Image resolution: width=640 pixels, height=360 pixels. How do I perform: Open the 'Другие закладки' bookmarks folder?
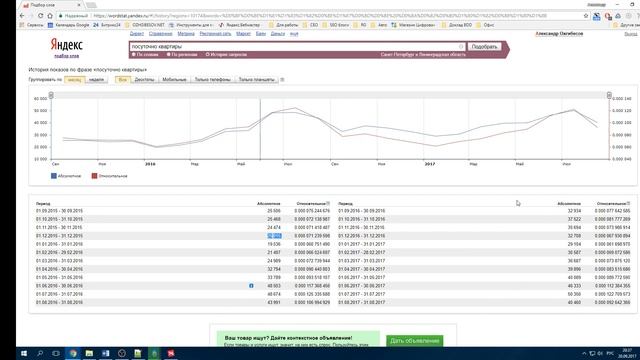coord(627,25)
